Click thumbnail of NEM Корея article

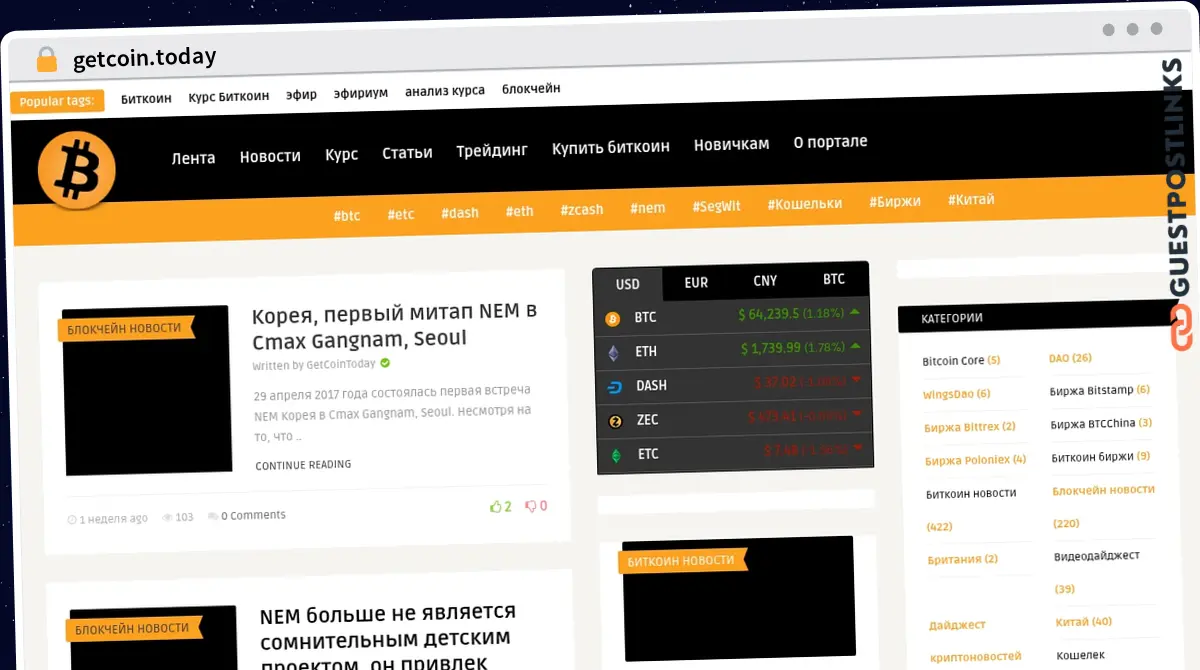(146, 390)
